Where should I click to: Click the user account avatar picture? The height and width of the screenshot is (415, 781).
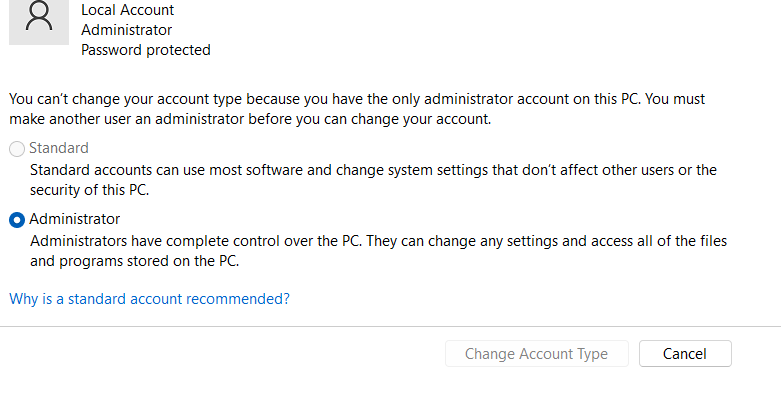coord(39,22)
